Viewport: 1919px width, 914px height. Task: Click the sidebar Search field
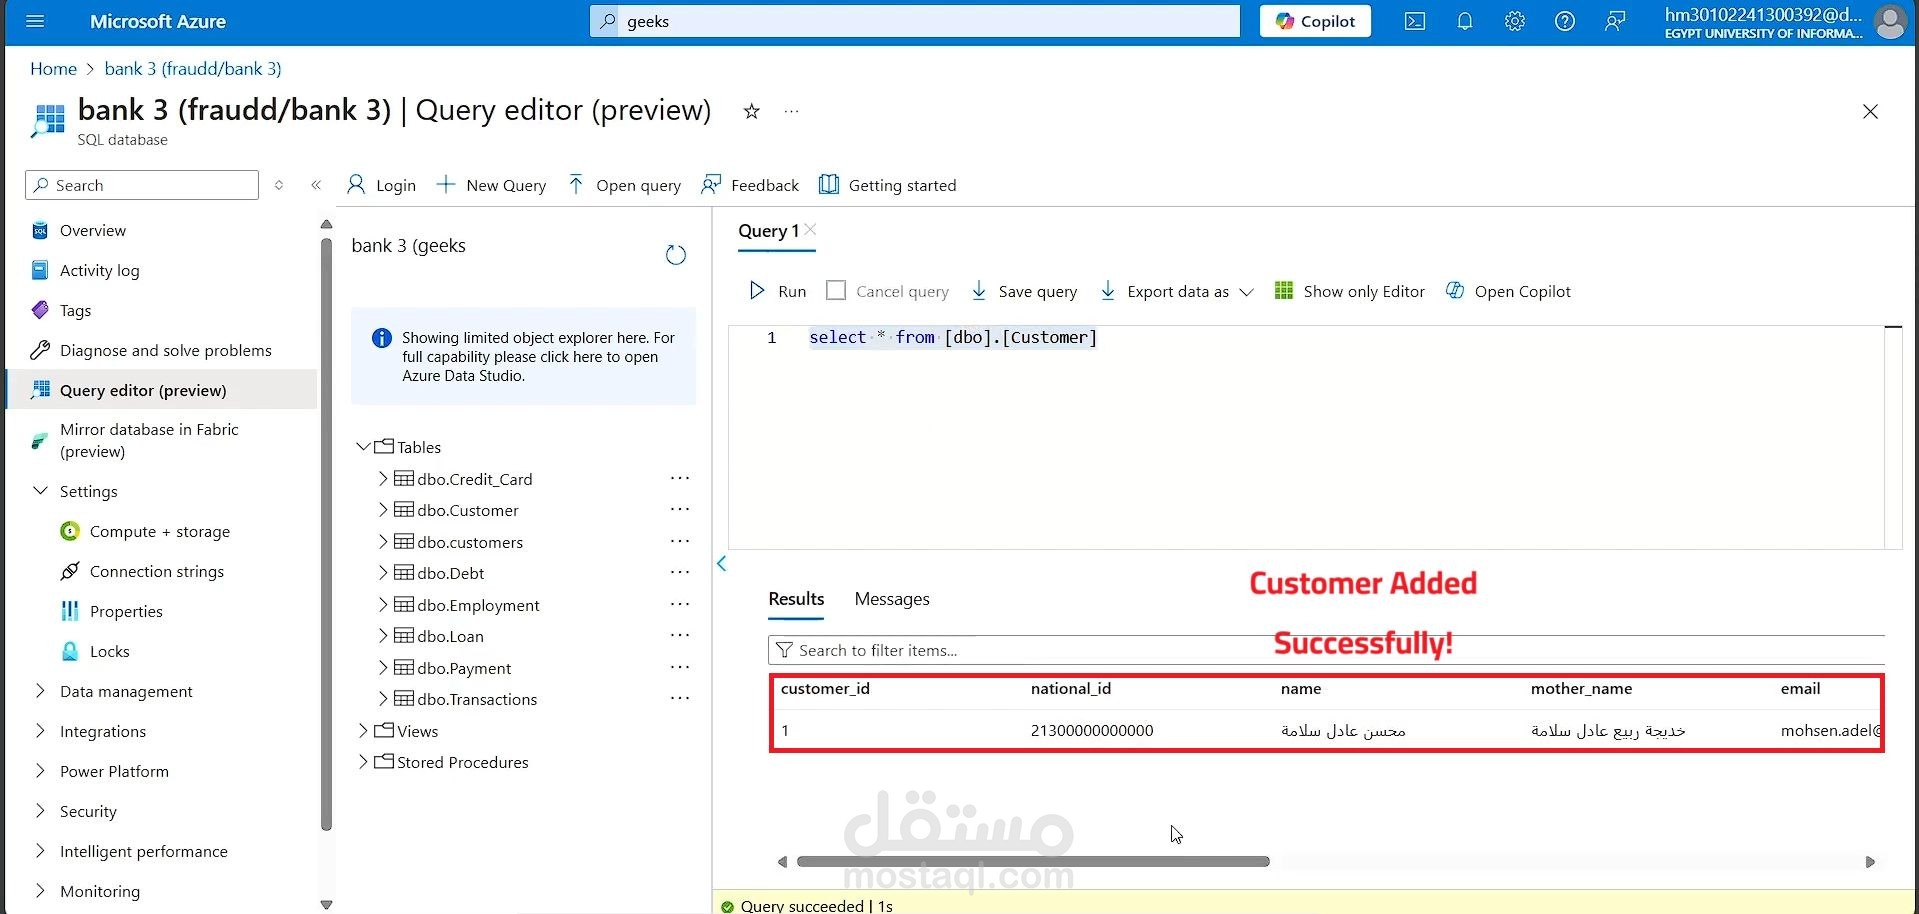(x=142, y=185)
